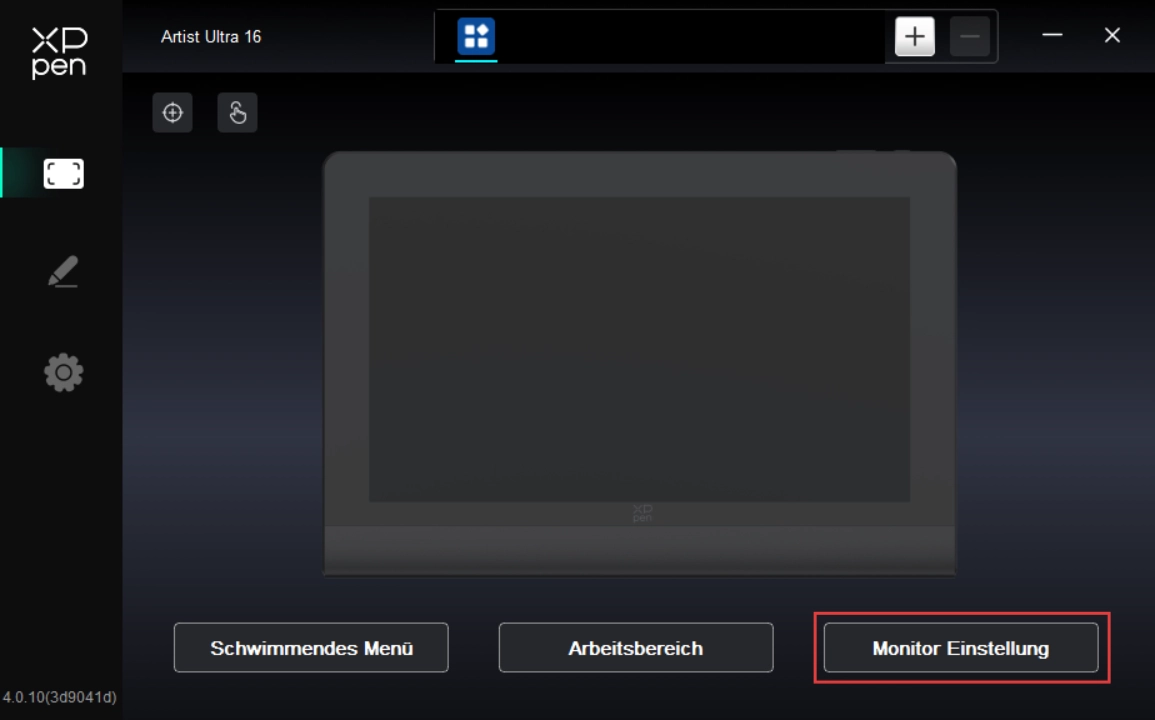Screen dimensions: 1155x720
Task: Remove application with the minus button
Action: pos(969,37)
